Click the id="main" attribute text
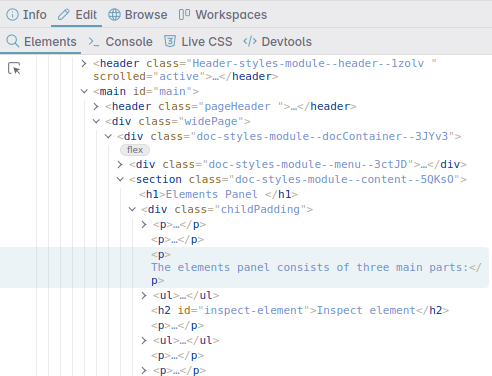 (x=162, y=91)
